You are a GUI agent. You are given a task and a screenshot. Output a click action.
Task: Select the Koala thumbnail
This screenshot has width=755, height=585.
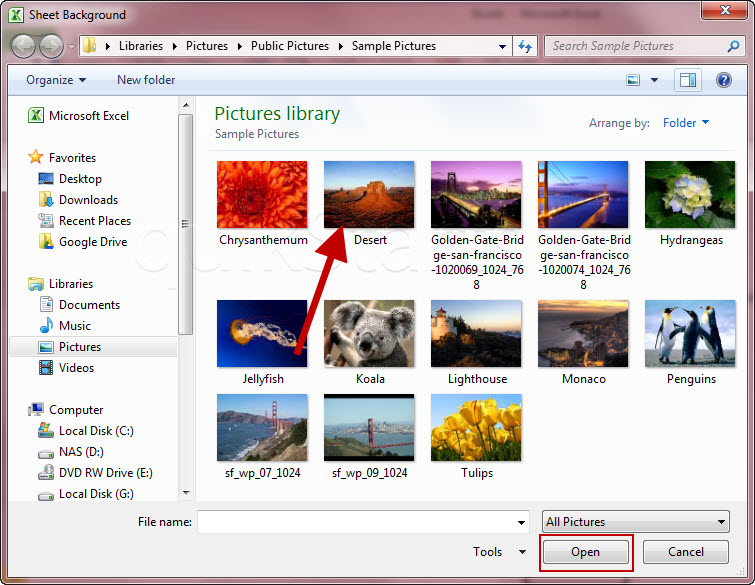point(369,333)
